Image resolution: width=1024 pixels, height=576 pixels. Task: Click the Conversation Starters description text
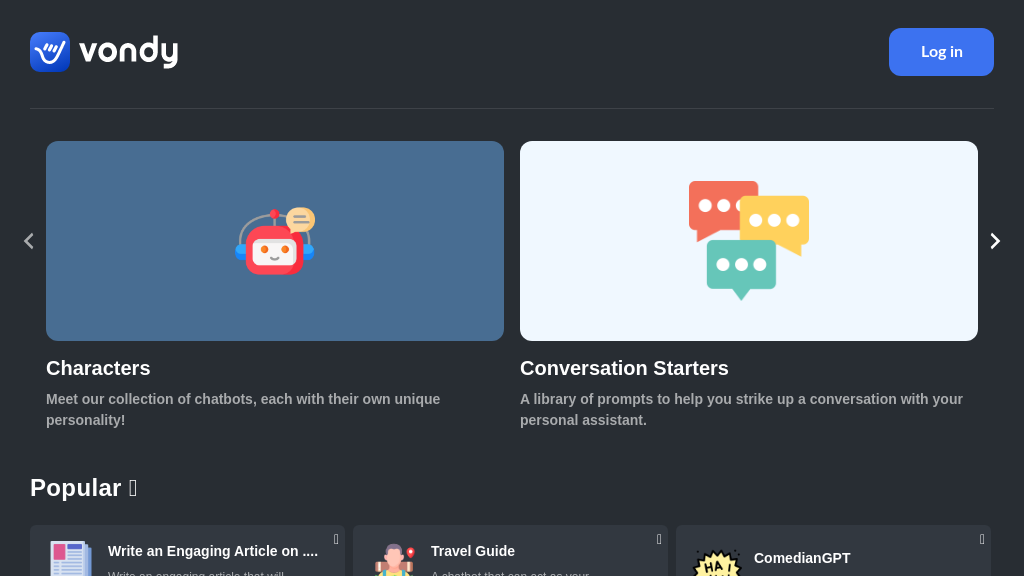(x=741, y=409)
